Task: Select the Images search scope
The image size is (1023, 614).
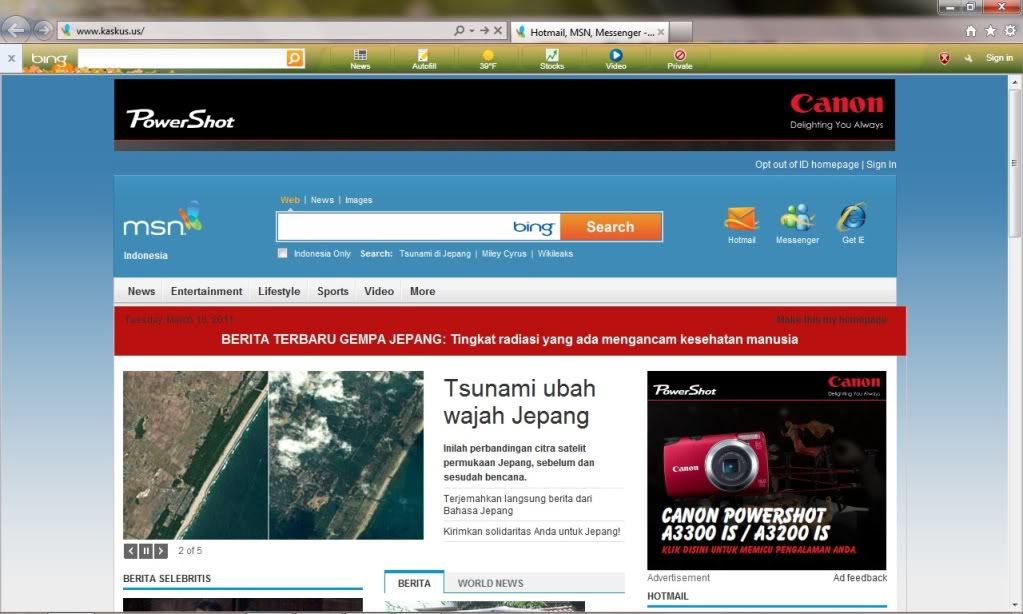Action: (x=358, y=200)
